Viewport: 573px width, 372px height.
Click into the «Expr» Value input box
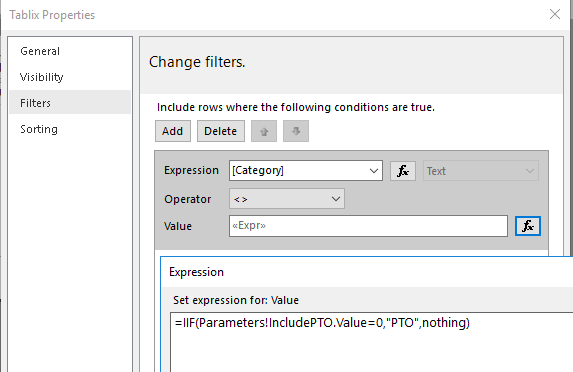coord(368,226)
